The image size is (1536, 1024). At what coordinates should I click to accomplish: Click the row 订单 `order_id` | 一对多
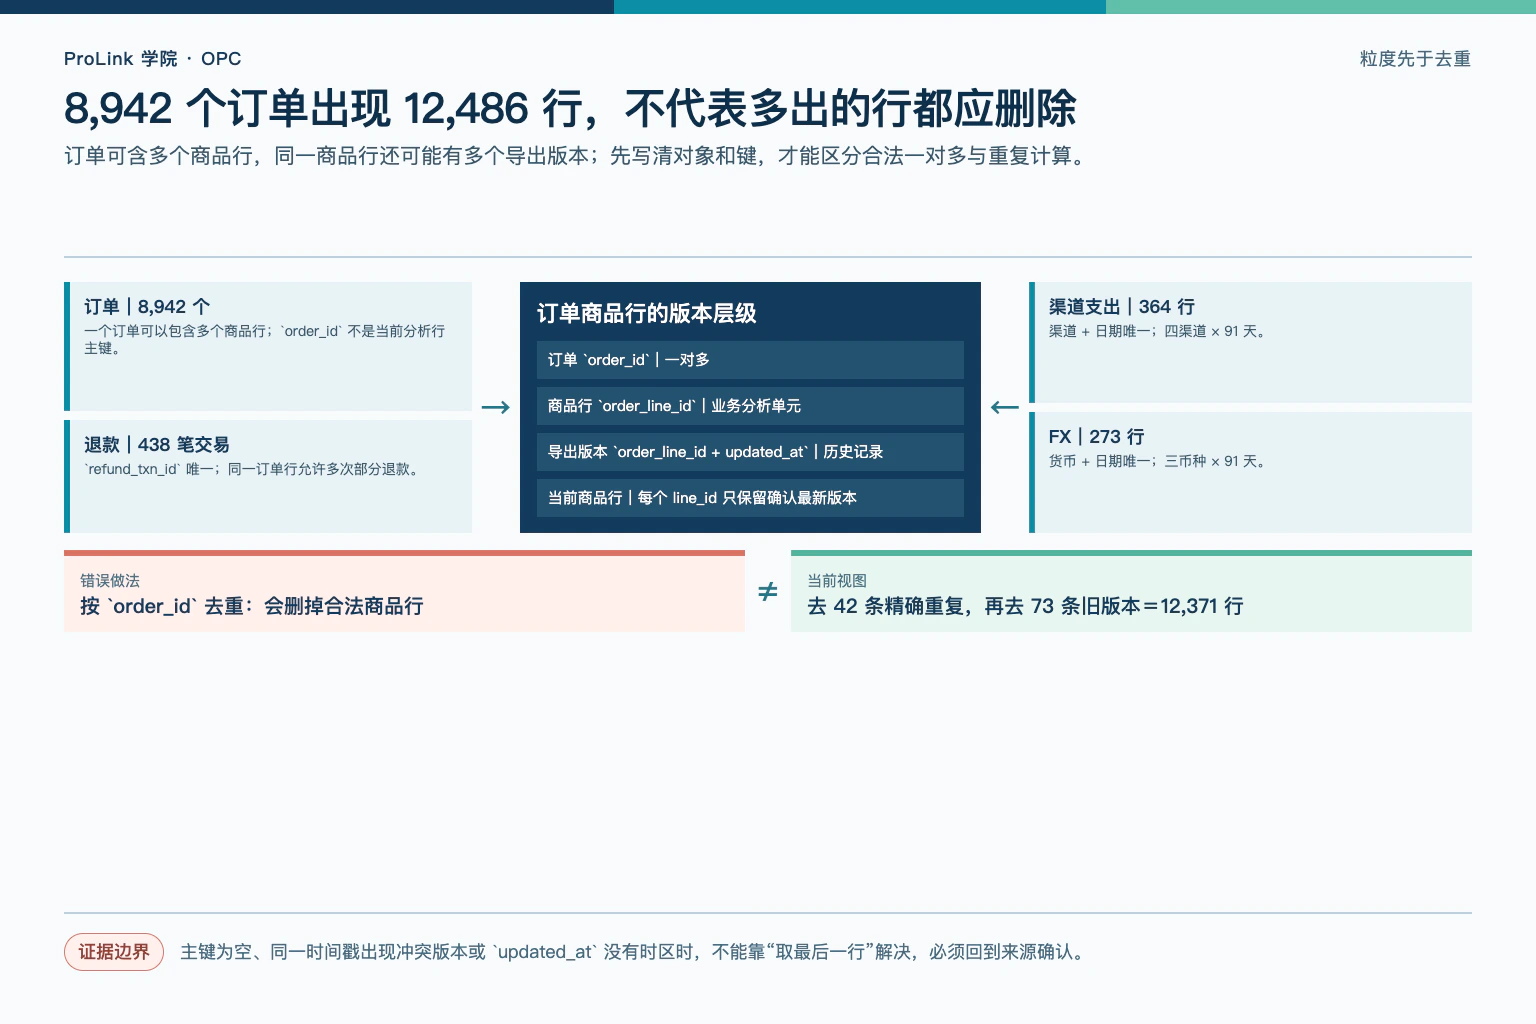(x=750, y=360)
